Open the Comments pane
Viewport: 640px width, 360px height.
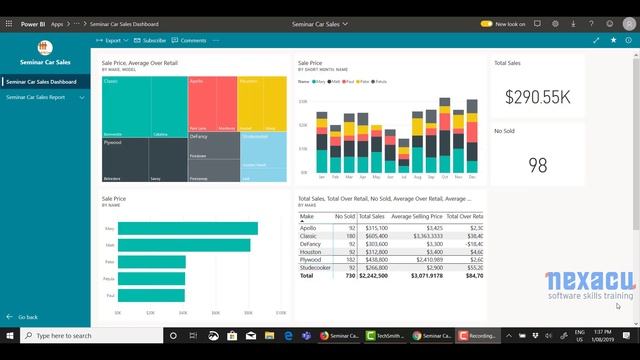(189, 40)
